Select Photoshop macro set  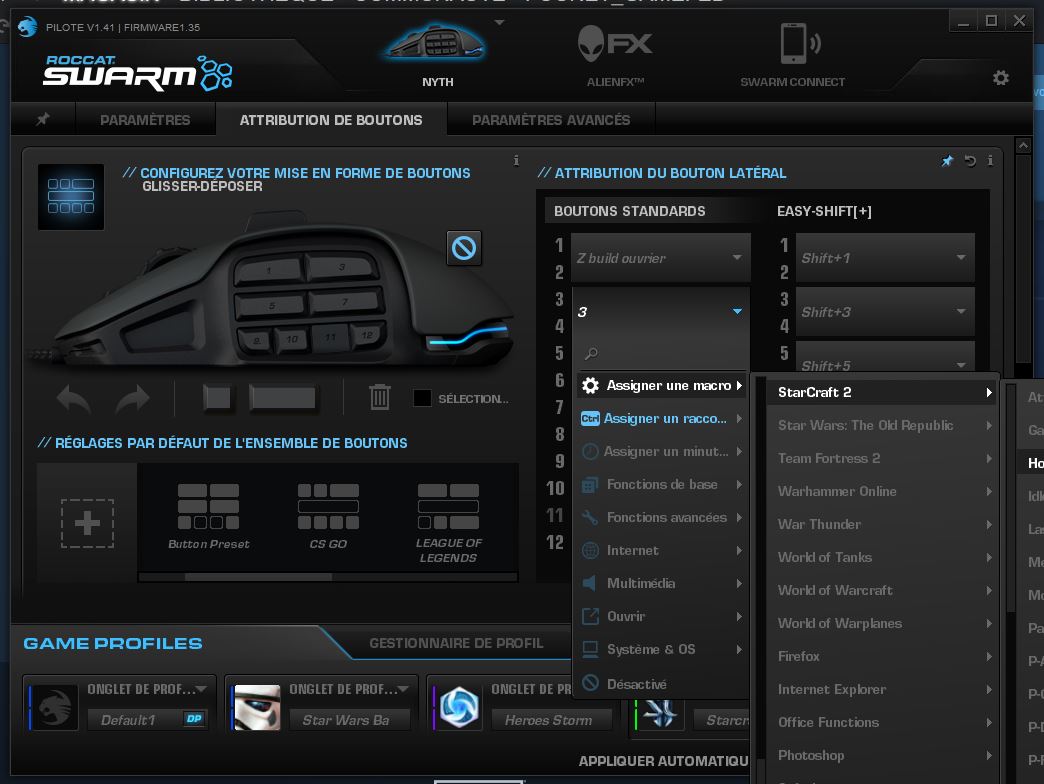click(882, 755)
